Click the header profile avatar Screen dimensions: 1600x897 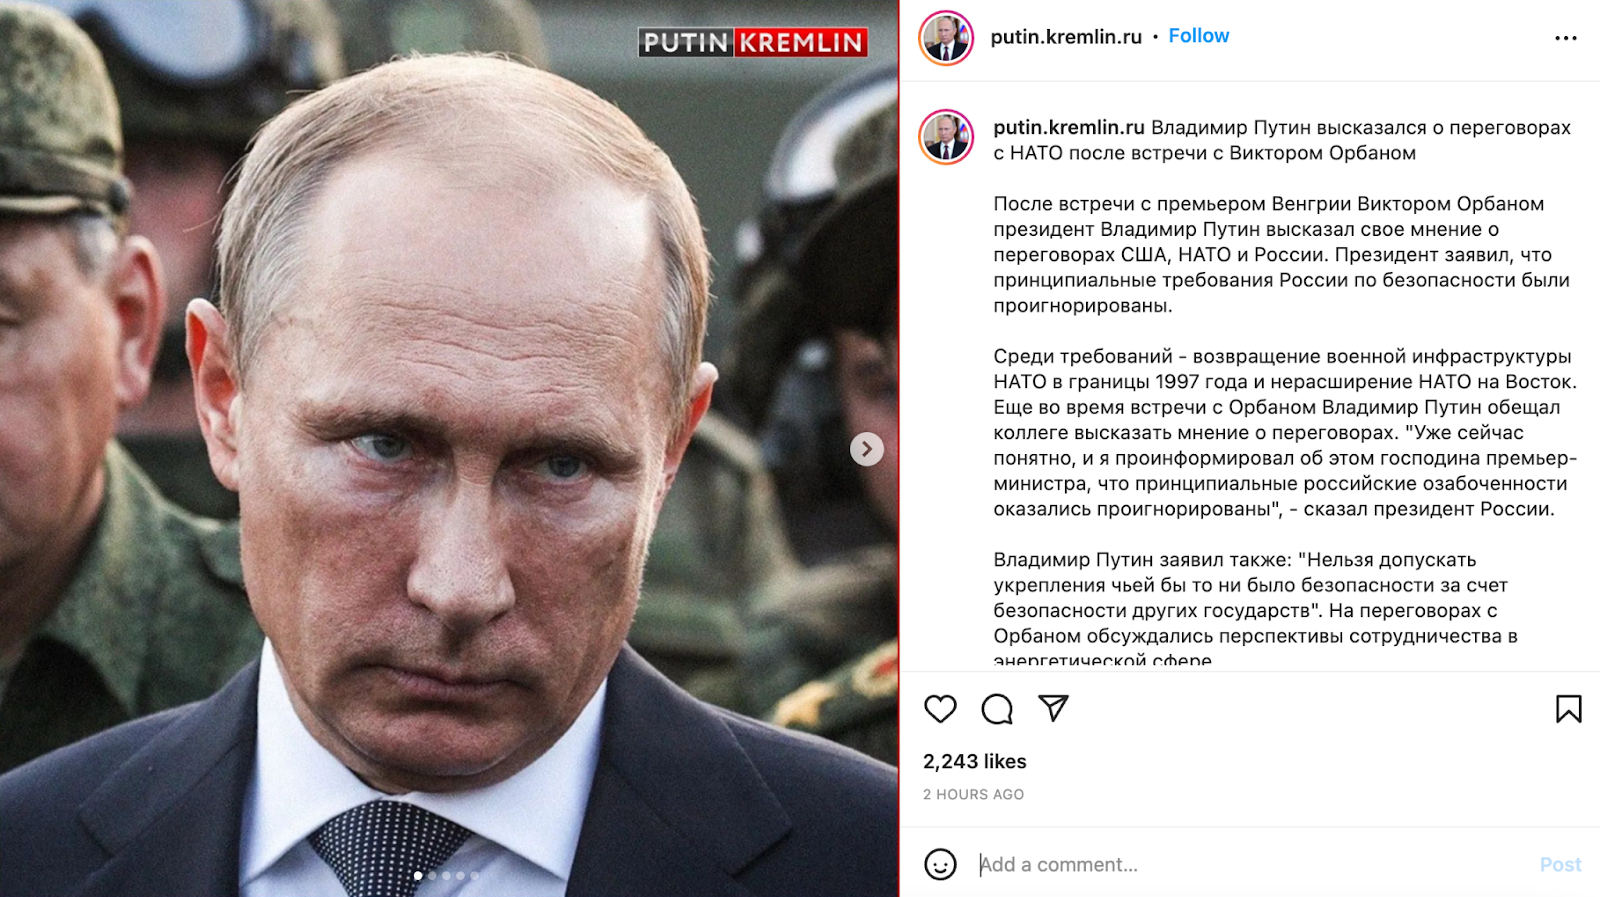point(946,38)
